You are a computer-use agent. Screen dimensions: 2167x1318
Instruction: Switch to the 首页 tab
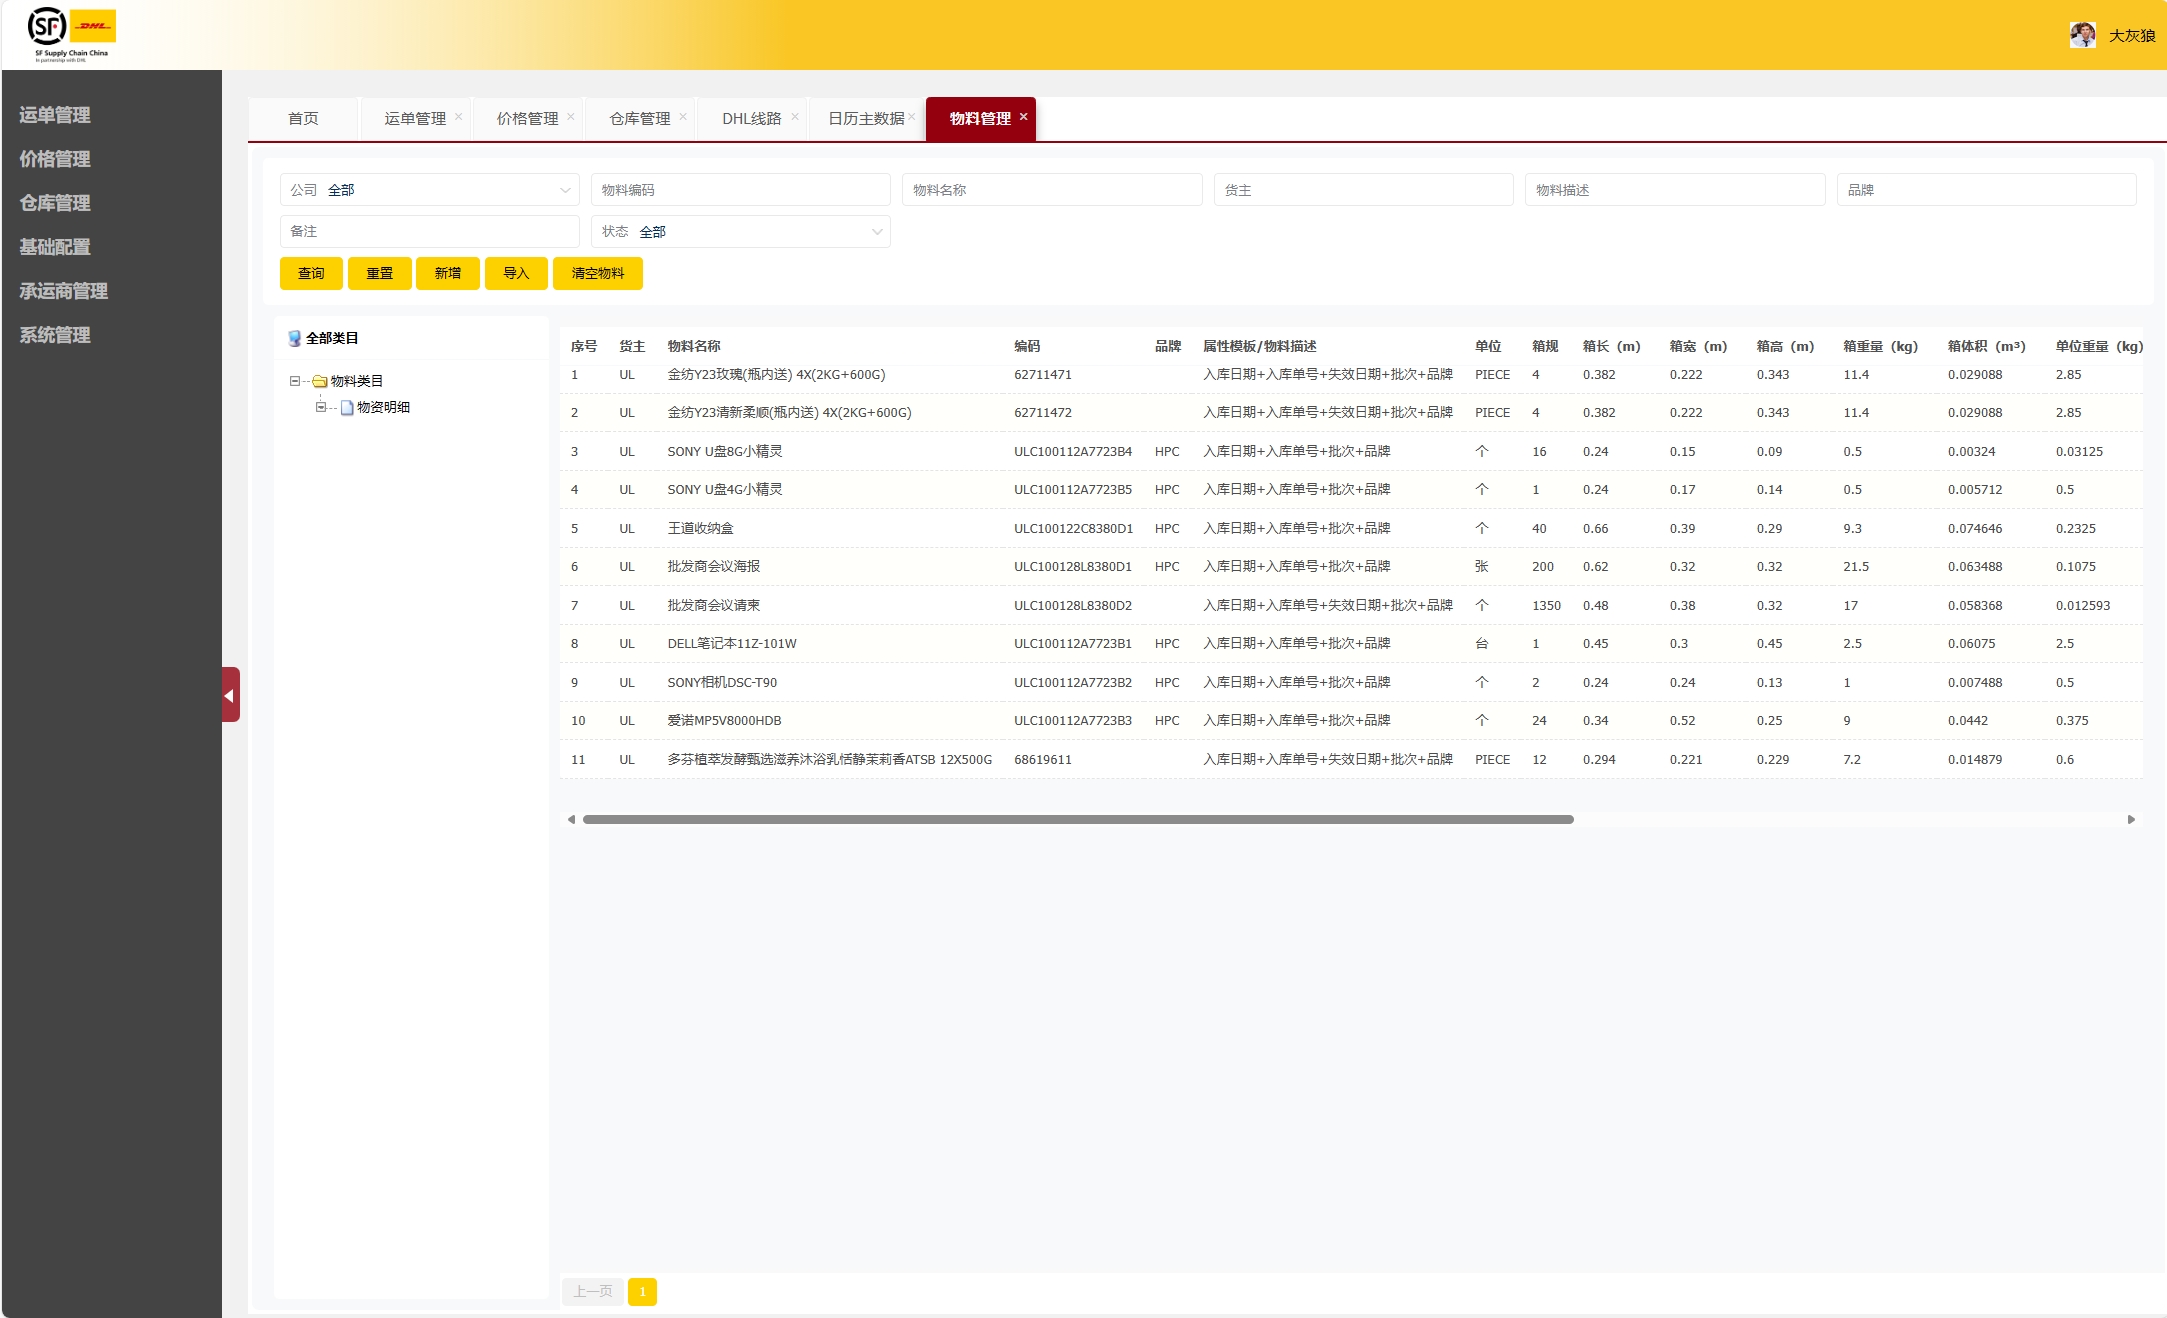point(303,118)
